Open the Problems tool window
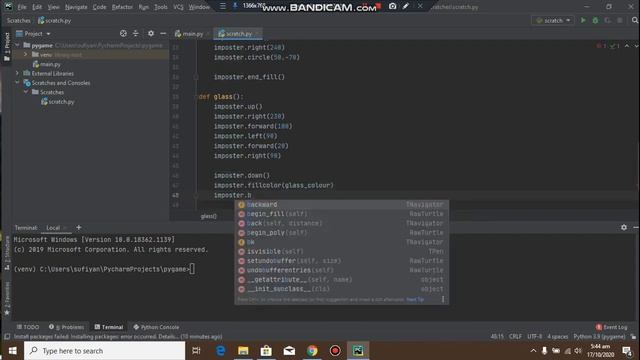 67,327
